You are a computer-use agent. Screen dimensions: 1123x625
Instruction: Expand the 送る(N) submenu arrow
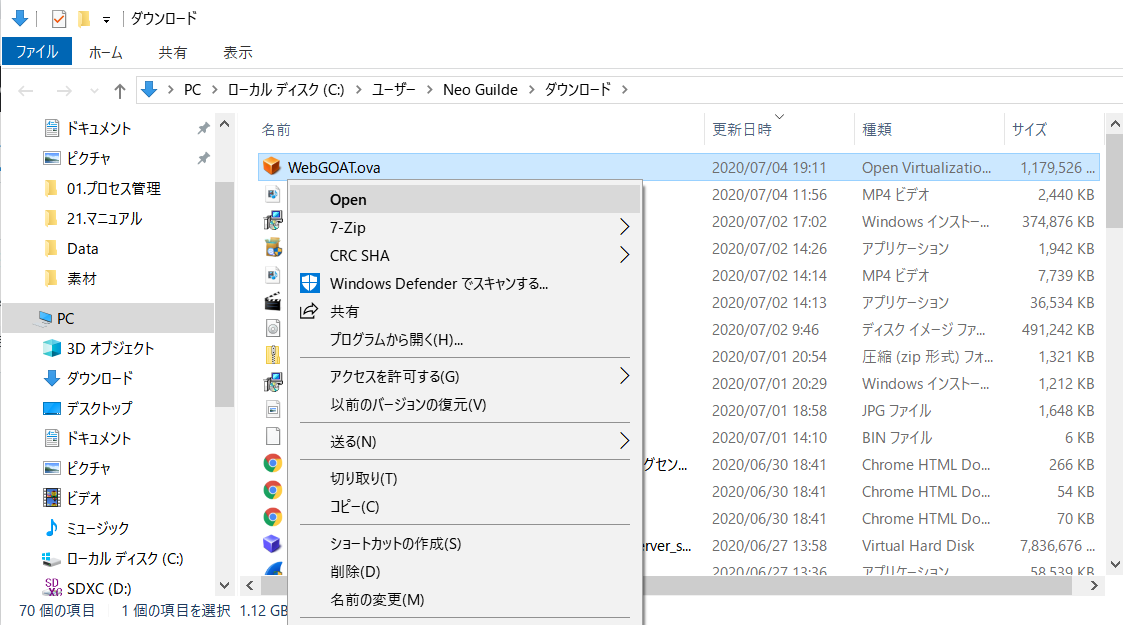624,441
